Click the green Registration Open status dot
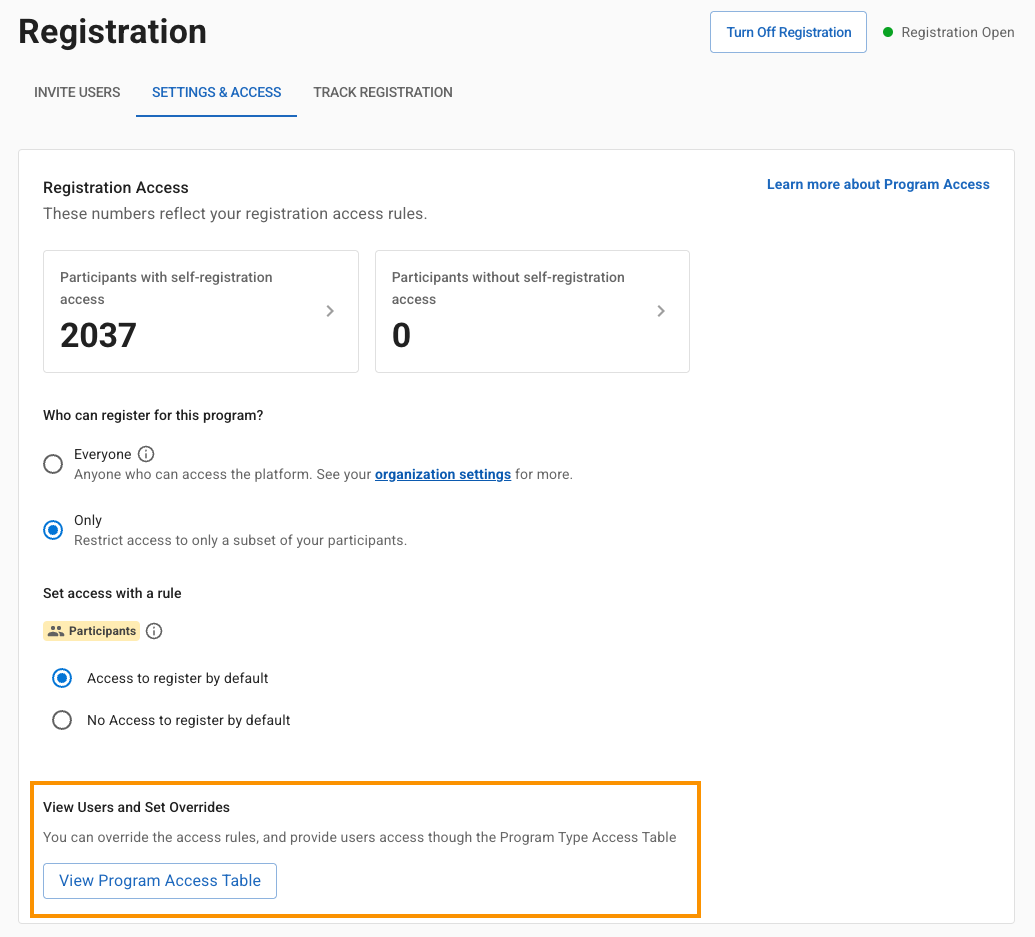Image resolution: width=1035 pixels, height=937 pixels. click(x=888, y=32)
